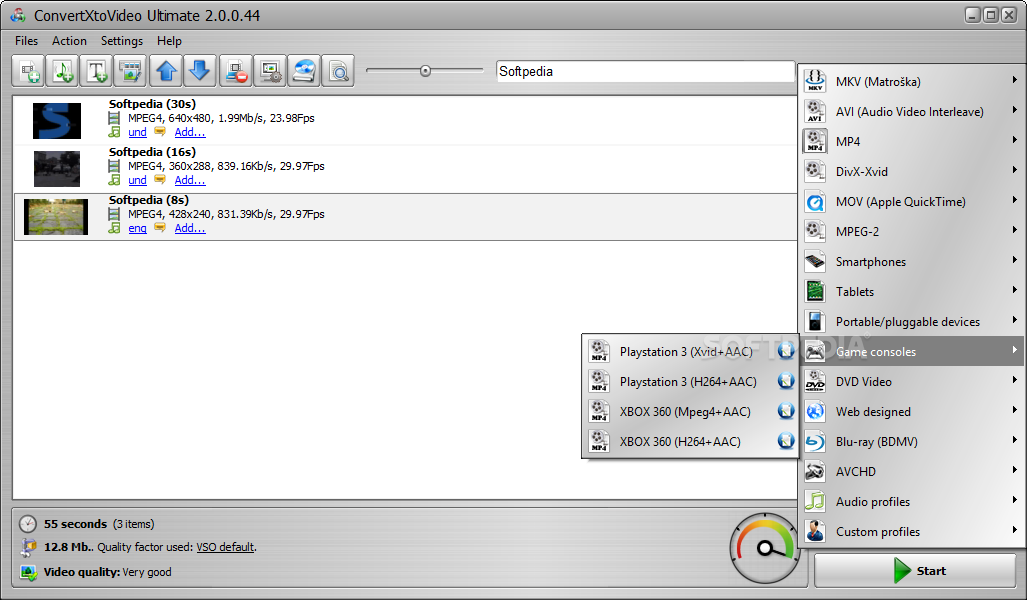The image size is (1027, 600).
Task: Expand the Web designed submenu arrow
Action: pos(1015,410)
